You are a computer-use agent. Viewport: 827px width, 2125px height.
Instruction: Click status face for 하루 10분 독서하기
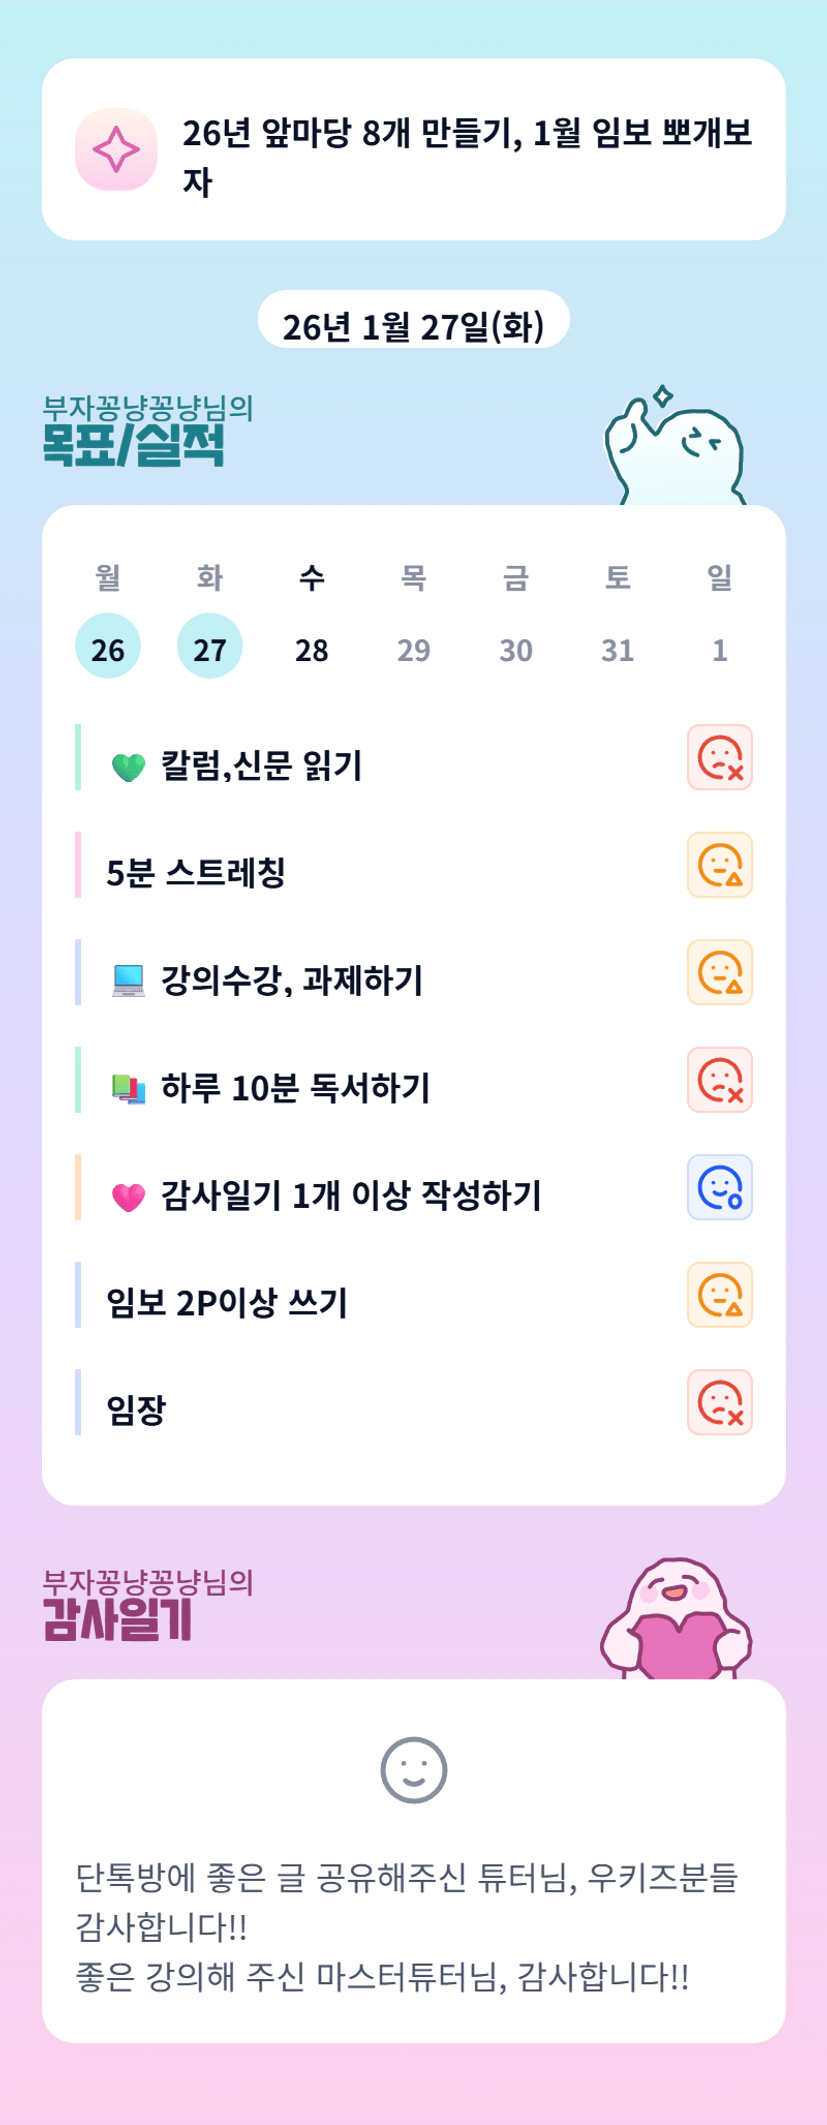[719, 1080]
